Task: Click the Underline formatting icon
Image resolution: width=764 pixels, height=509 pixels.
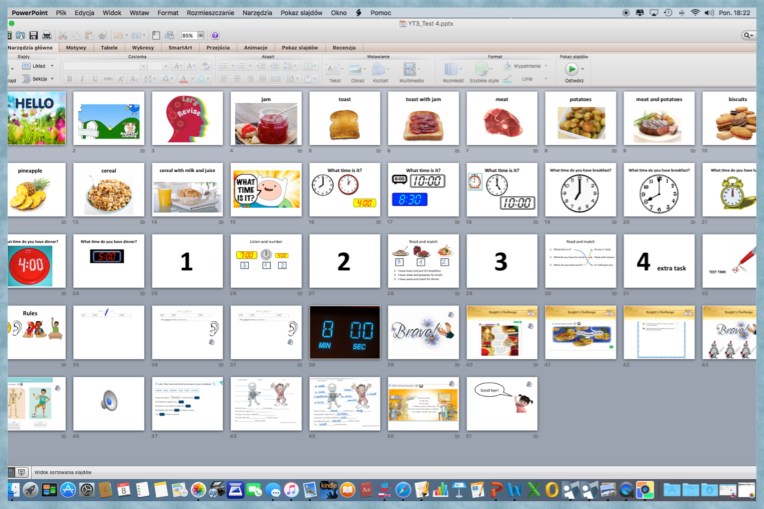Action: point(95,79)
